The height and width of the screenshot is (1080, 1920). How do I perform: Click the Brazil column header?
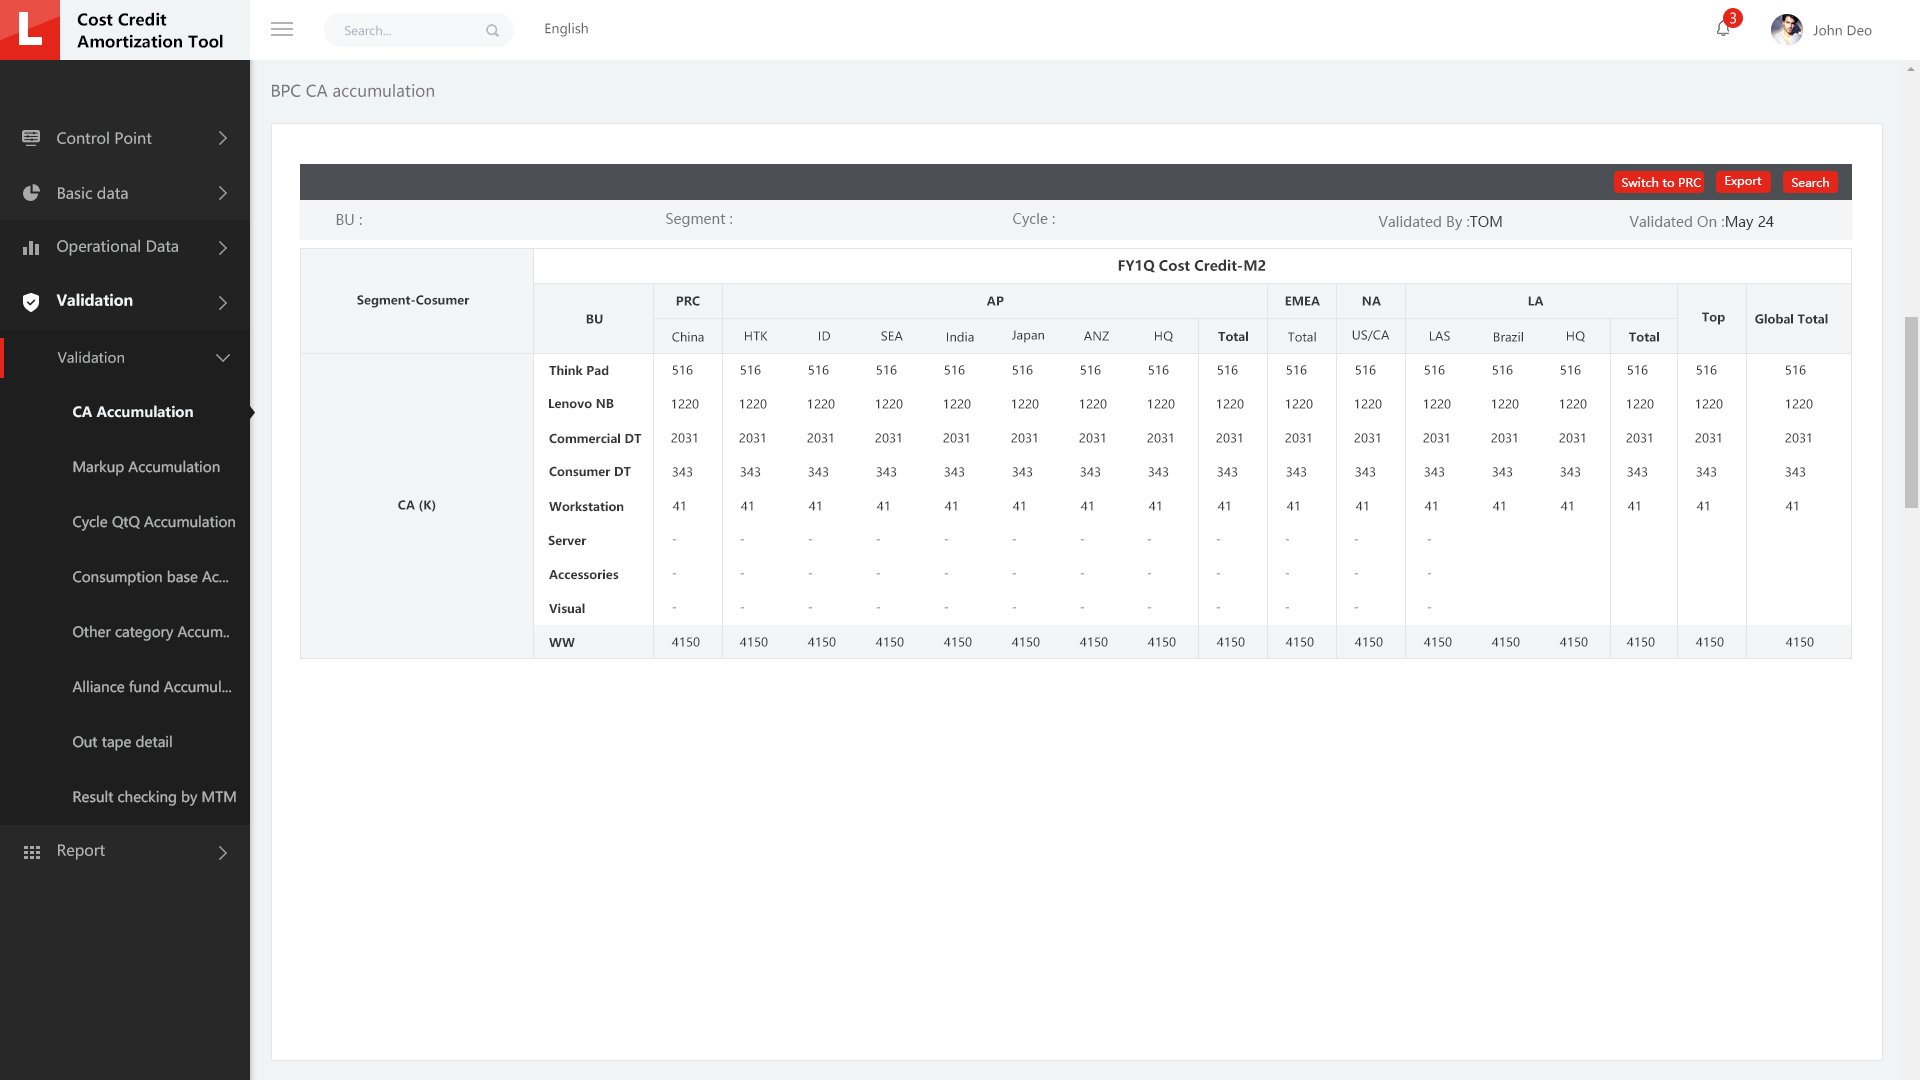tap(1507, 337)
